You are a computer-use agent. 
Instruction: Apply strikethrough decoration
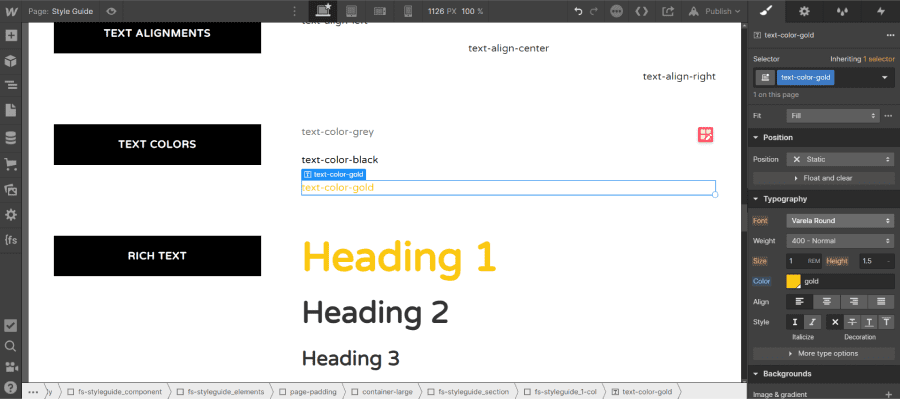[x=852, y=322]
